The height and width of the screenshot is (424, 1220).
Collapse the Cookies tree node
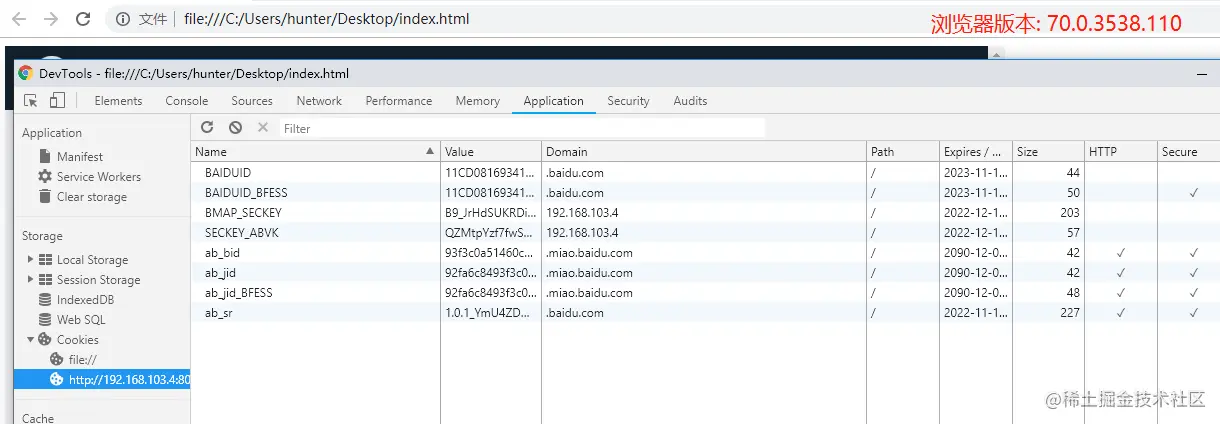(x=31, y=340)
